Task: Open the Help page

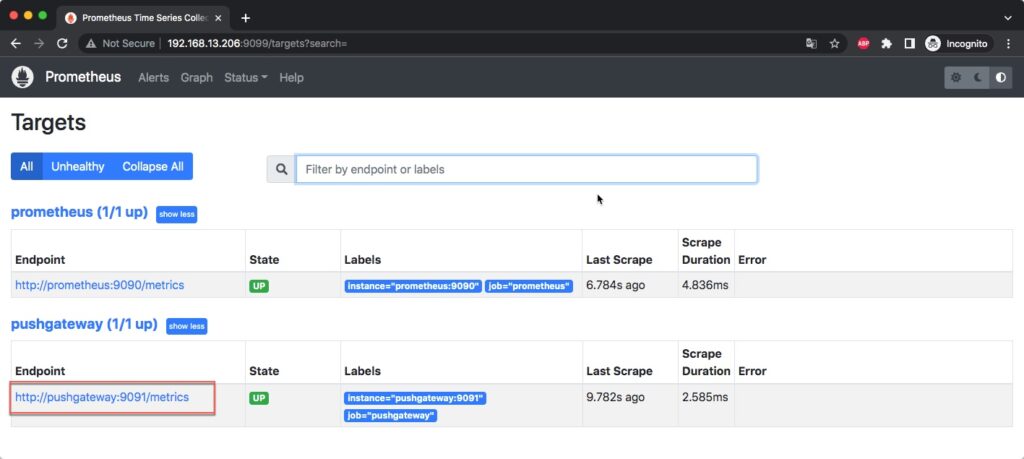Action: [291, 78]
